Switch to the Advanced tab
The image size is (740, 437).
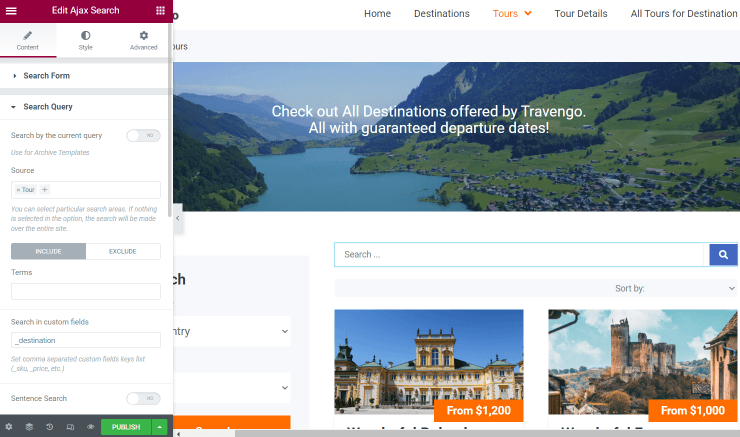pyautogui.click(x=143, y=41)
